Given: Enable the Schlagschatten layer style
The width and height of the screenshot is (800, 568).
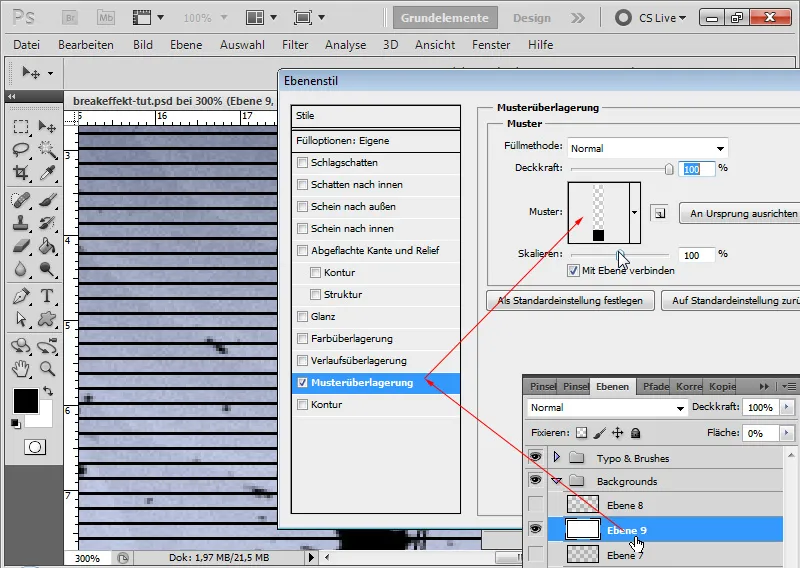Looking at the screenshot, I should tap(302, 162).
